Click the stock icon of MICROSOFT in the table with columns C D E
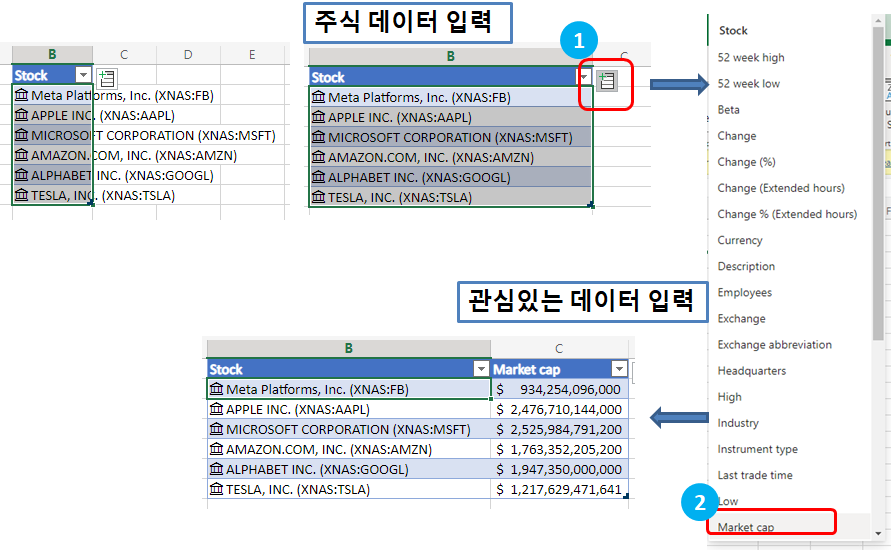 [22, 135]
